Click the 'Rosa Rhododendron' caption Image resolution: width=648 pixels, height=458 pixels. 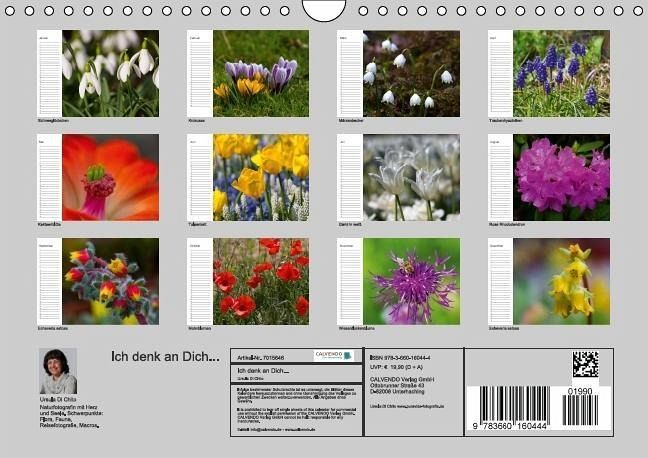[x=507, y=224]
